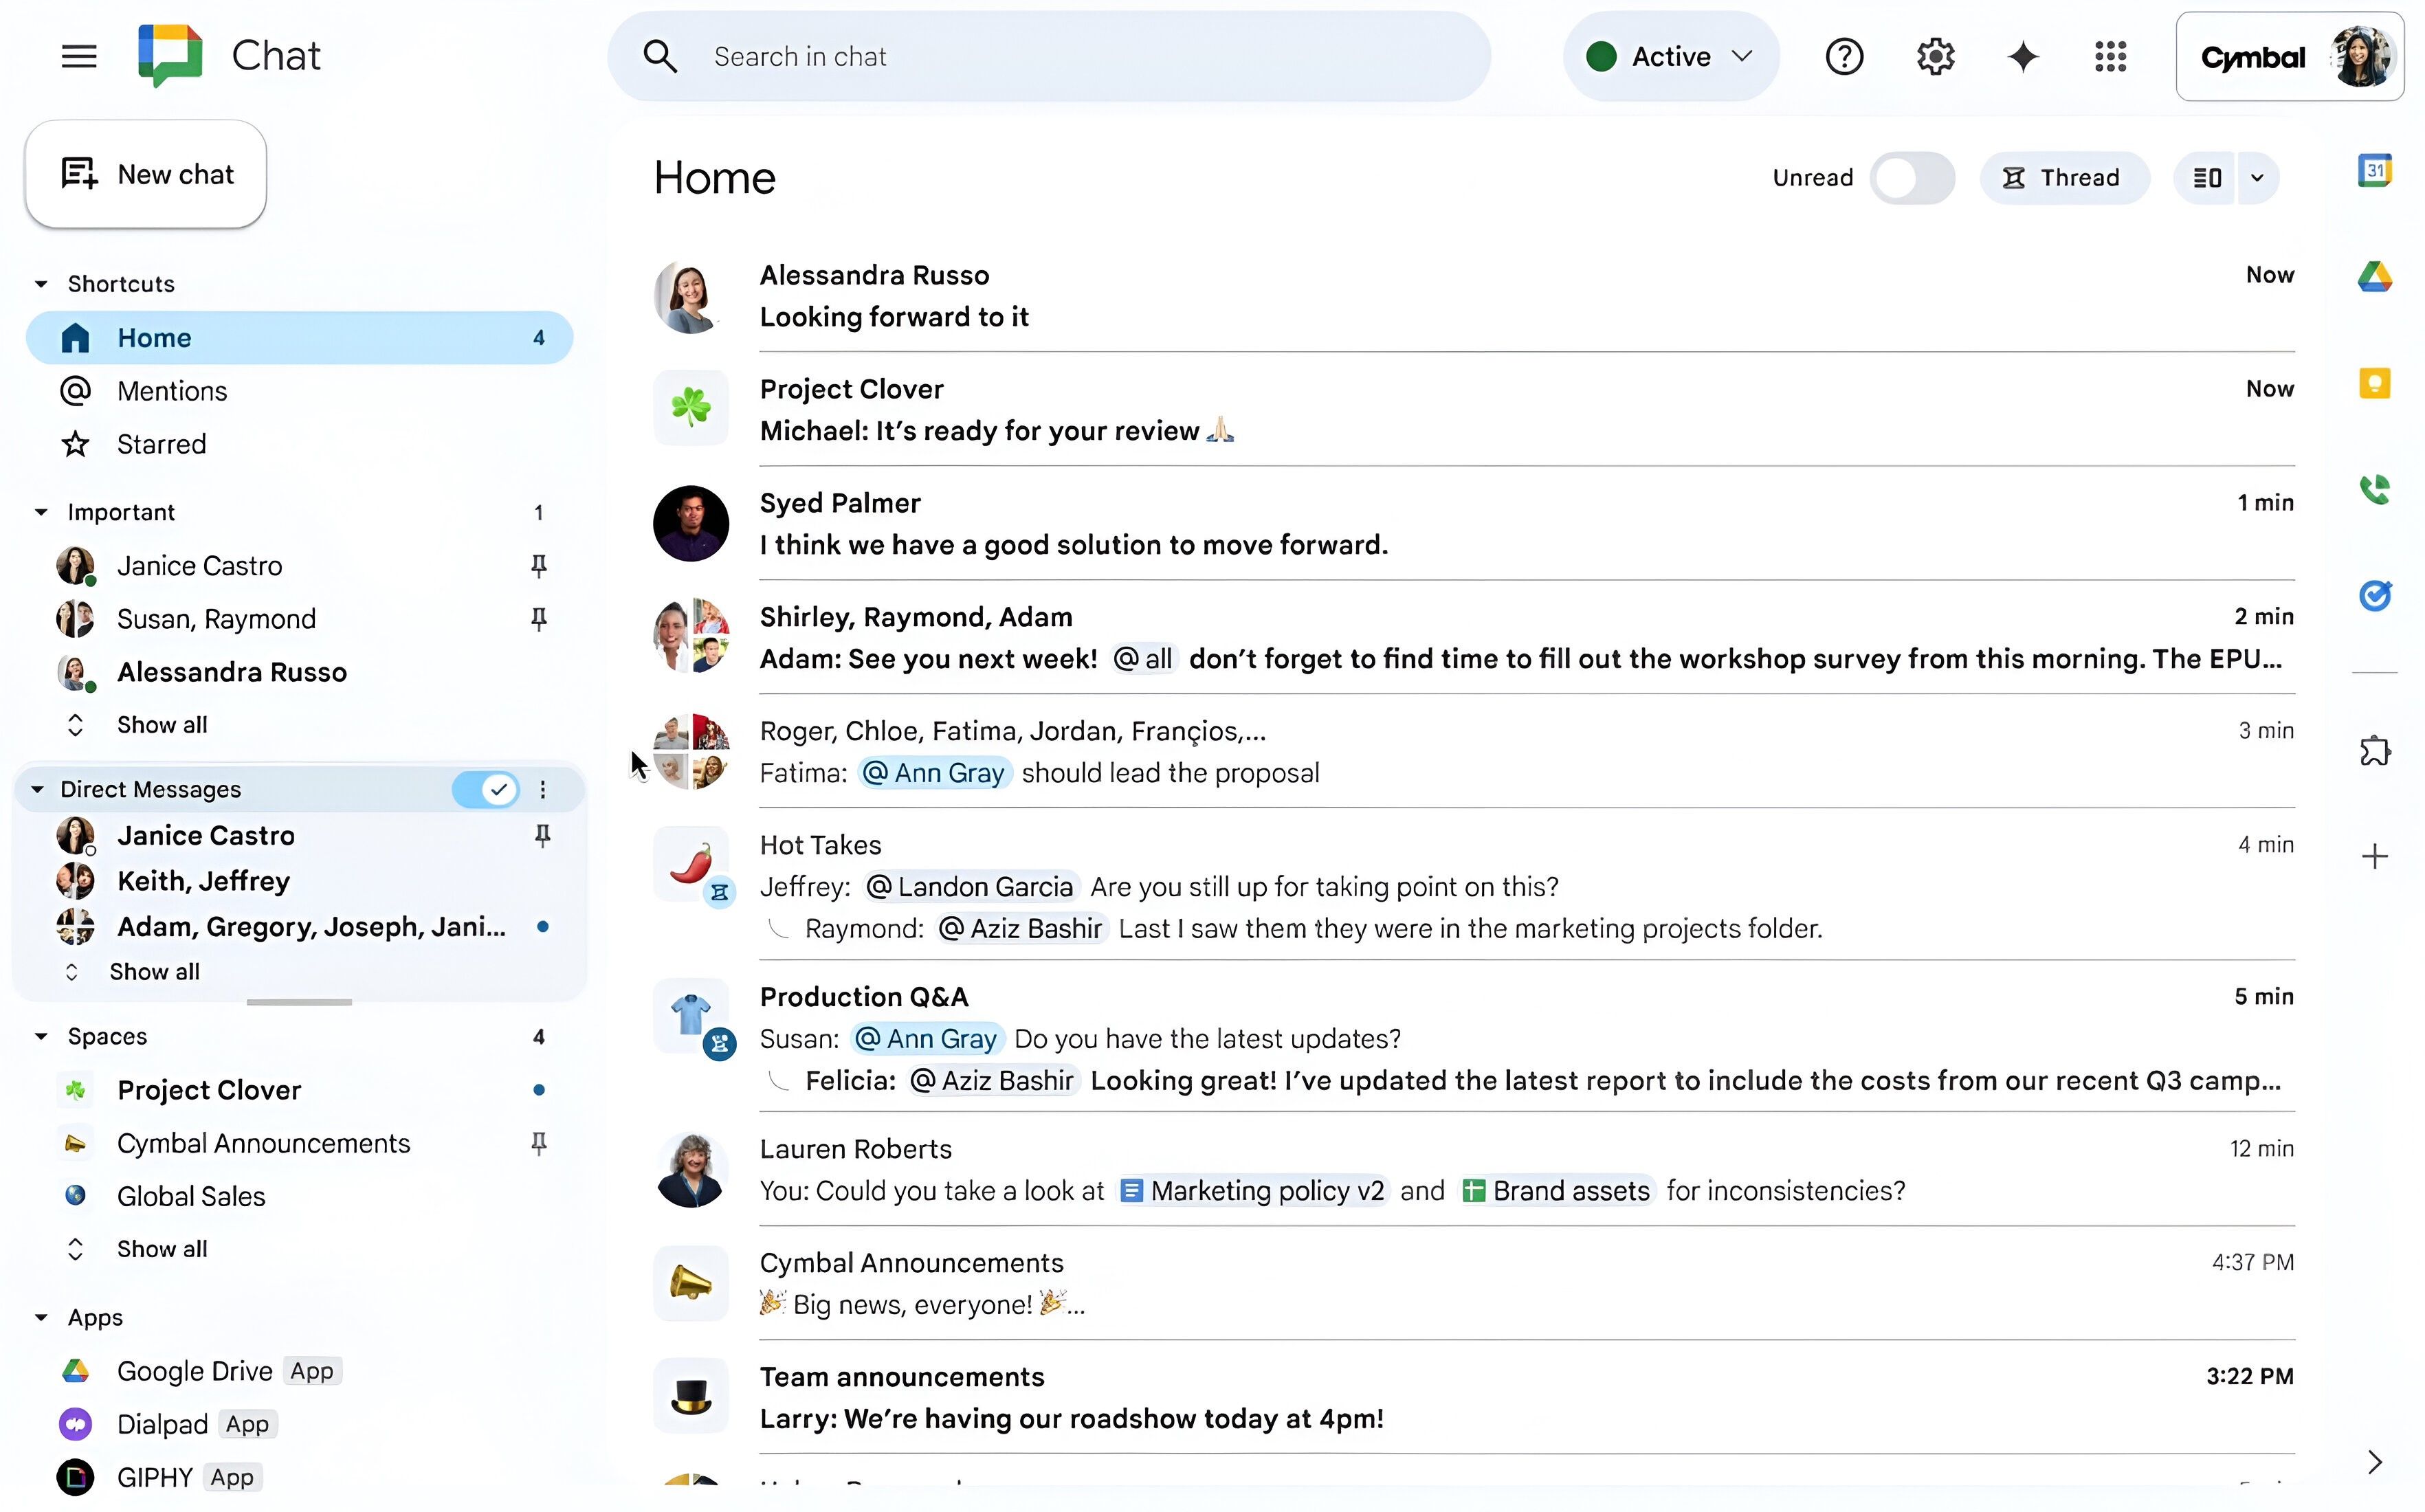Open Google Drive app shortcut
This screenshot has width=2425, height=1512.
coord(193,1371)
